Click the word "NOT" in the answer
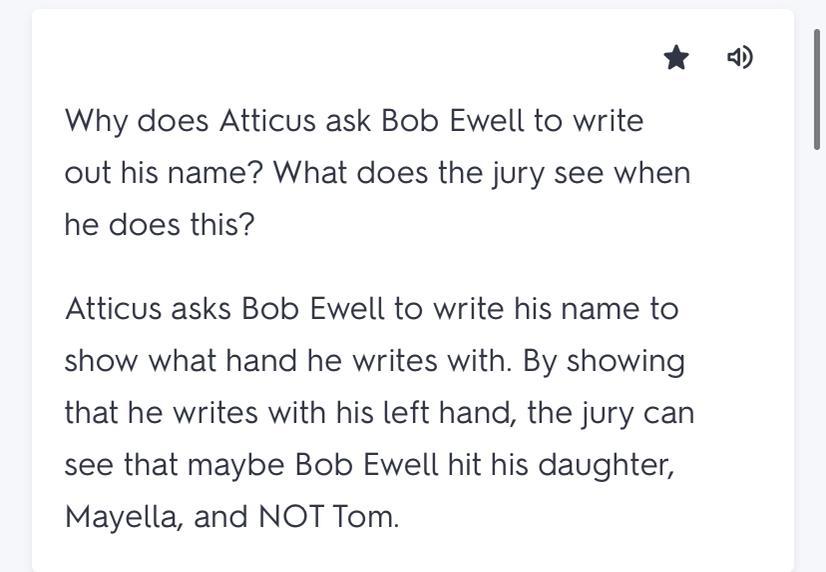 [290, 516]
